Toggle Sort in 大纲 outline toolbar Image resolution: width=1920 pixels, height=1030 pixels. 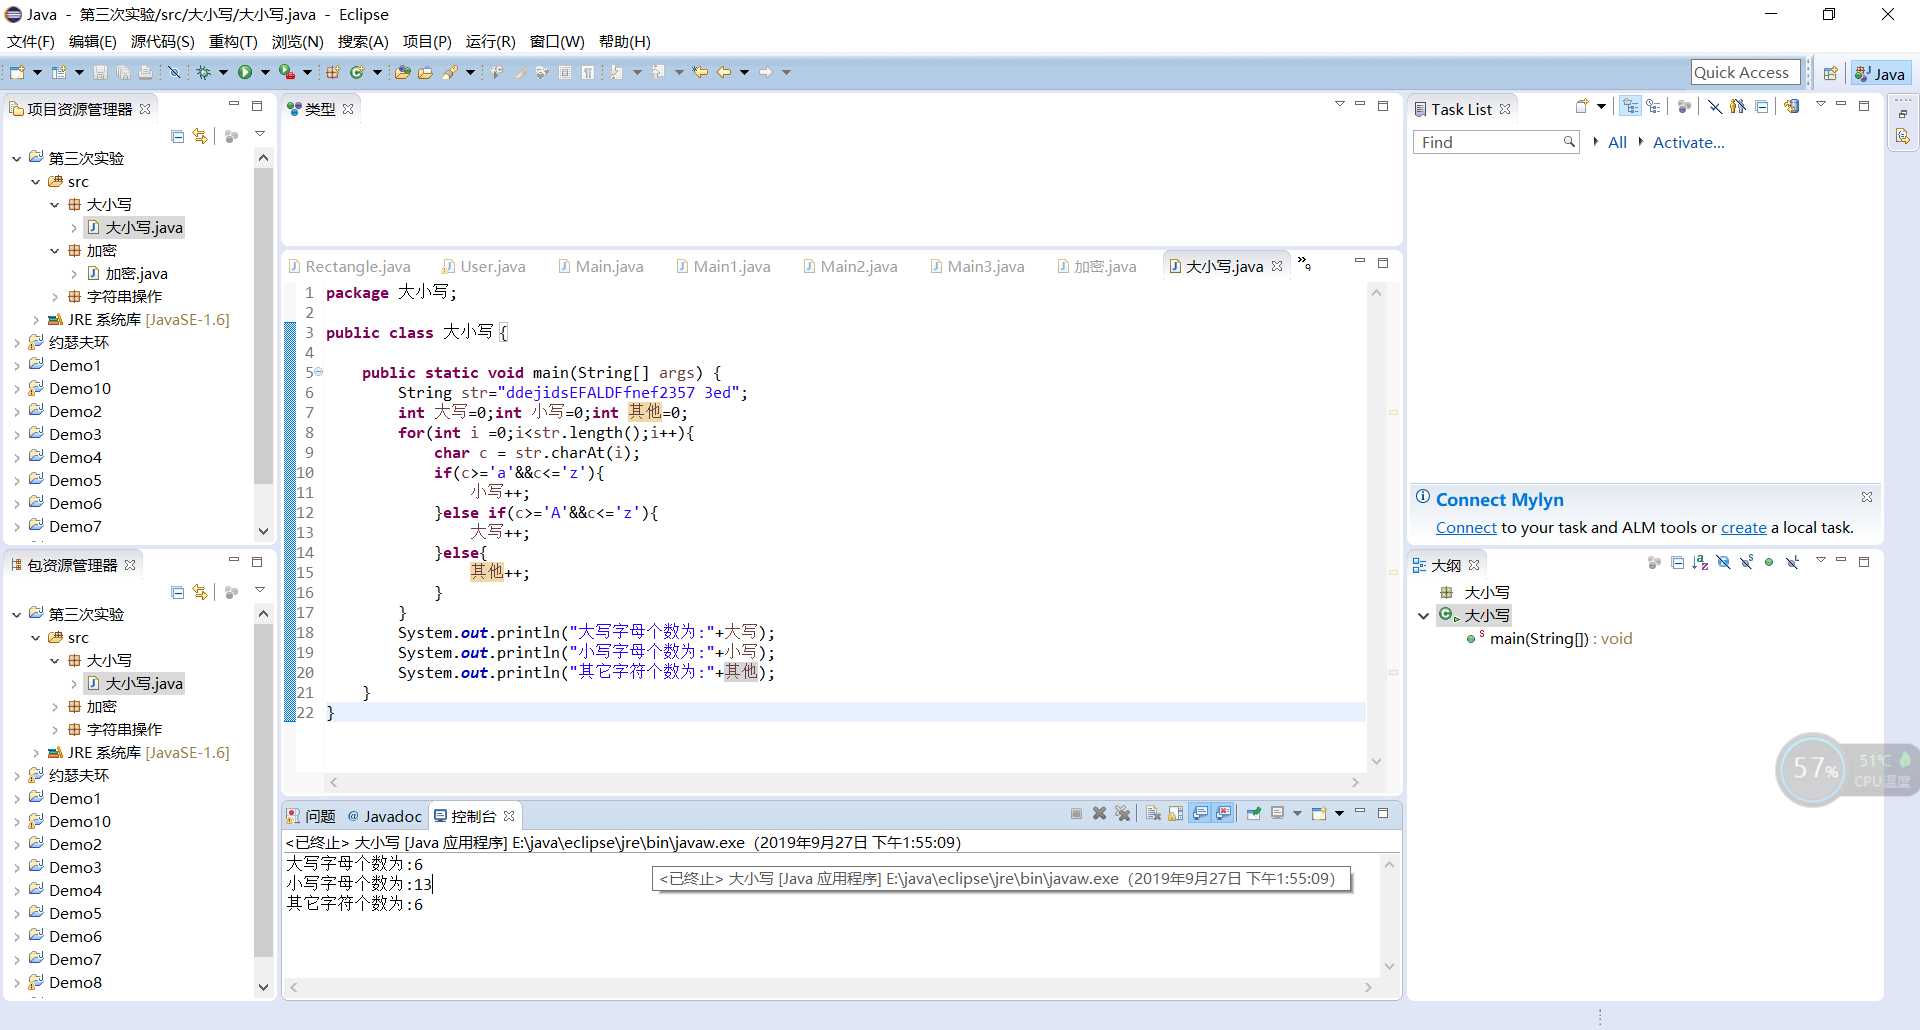(x=1700, y=563)
